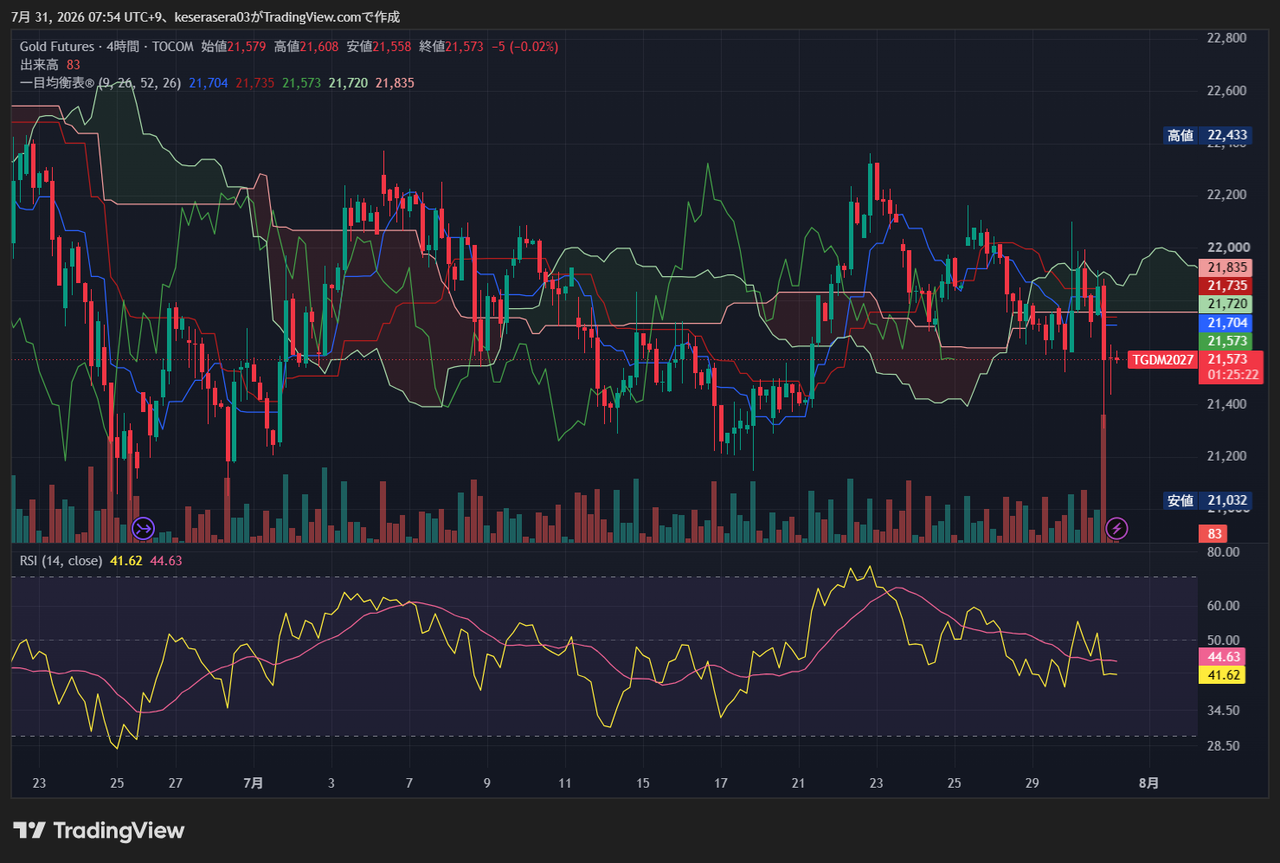Click the 21 date on the time axis
This screenshot has height=863, width=1280.
coord(798,783)
